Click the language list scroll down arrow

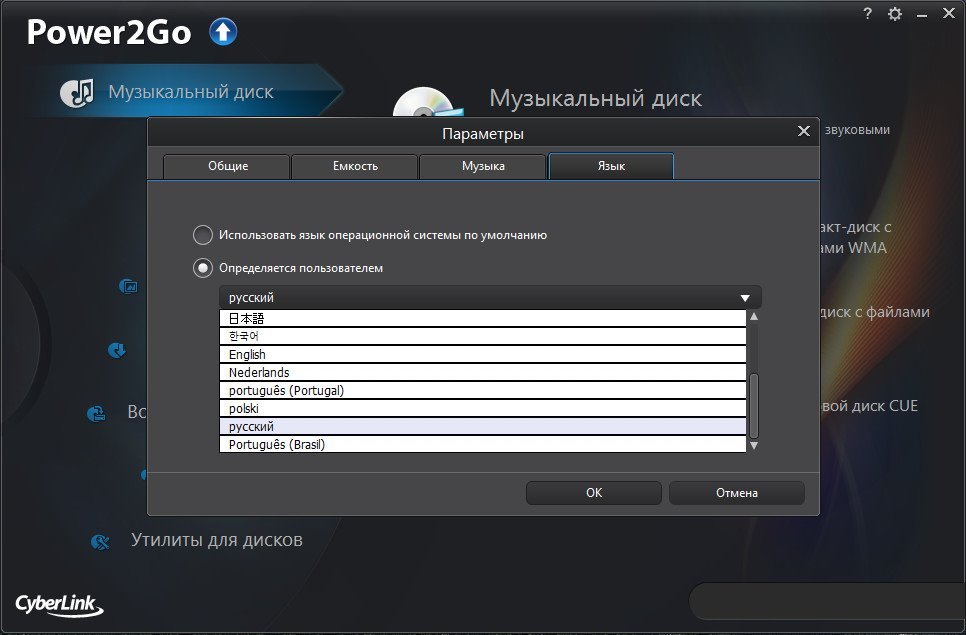[754, 445]
